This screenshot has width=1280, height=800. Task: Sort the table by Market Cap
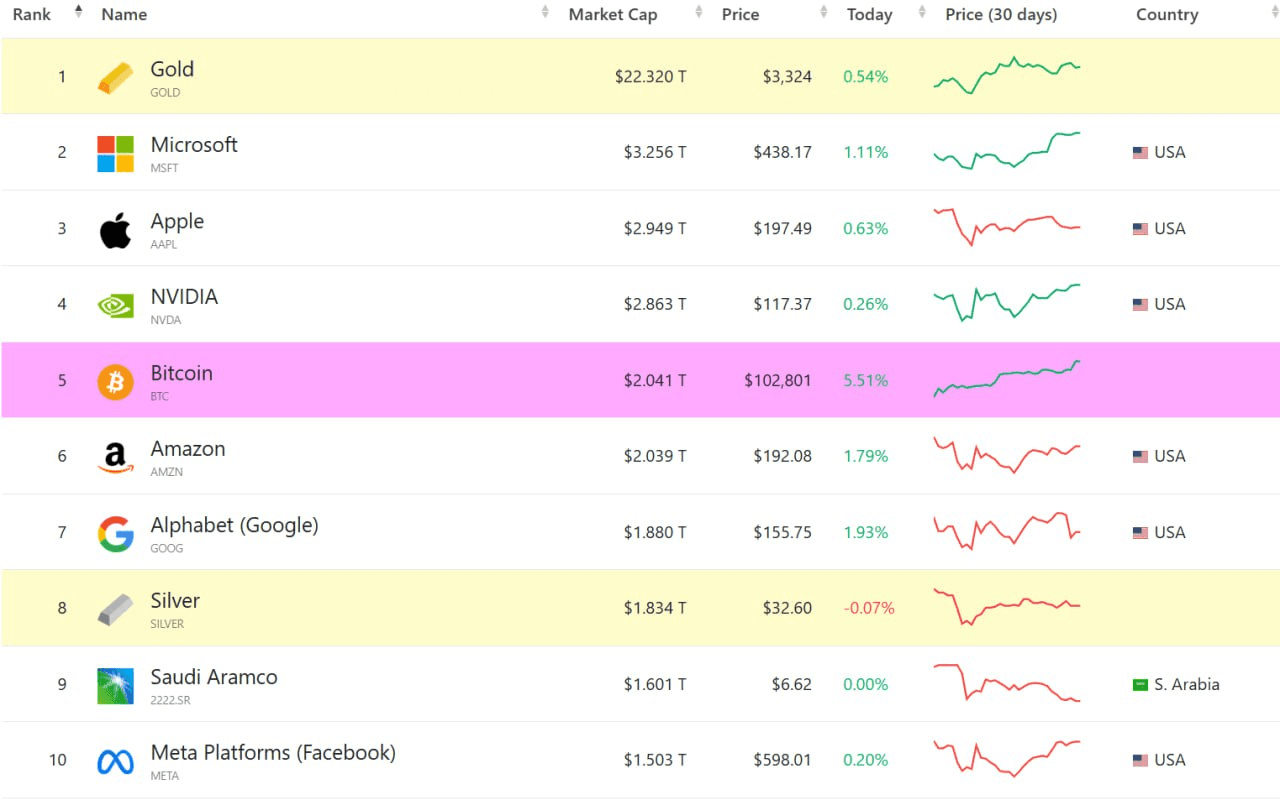point(613,15)
